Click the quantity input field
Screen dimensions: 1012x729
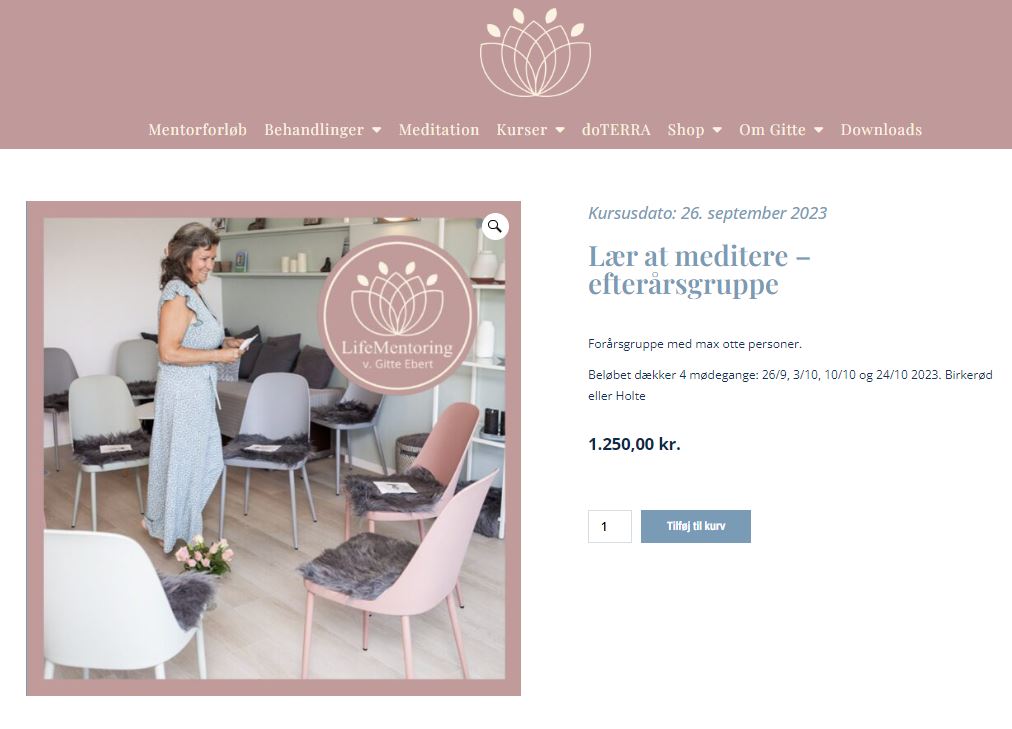(610, 526)
